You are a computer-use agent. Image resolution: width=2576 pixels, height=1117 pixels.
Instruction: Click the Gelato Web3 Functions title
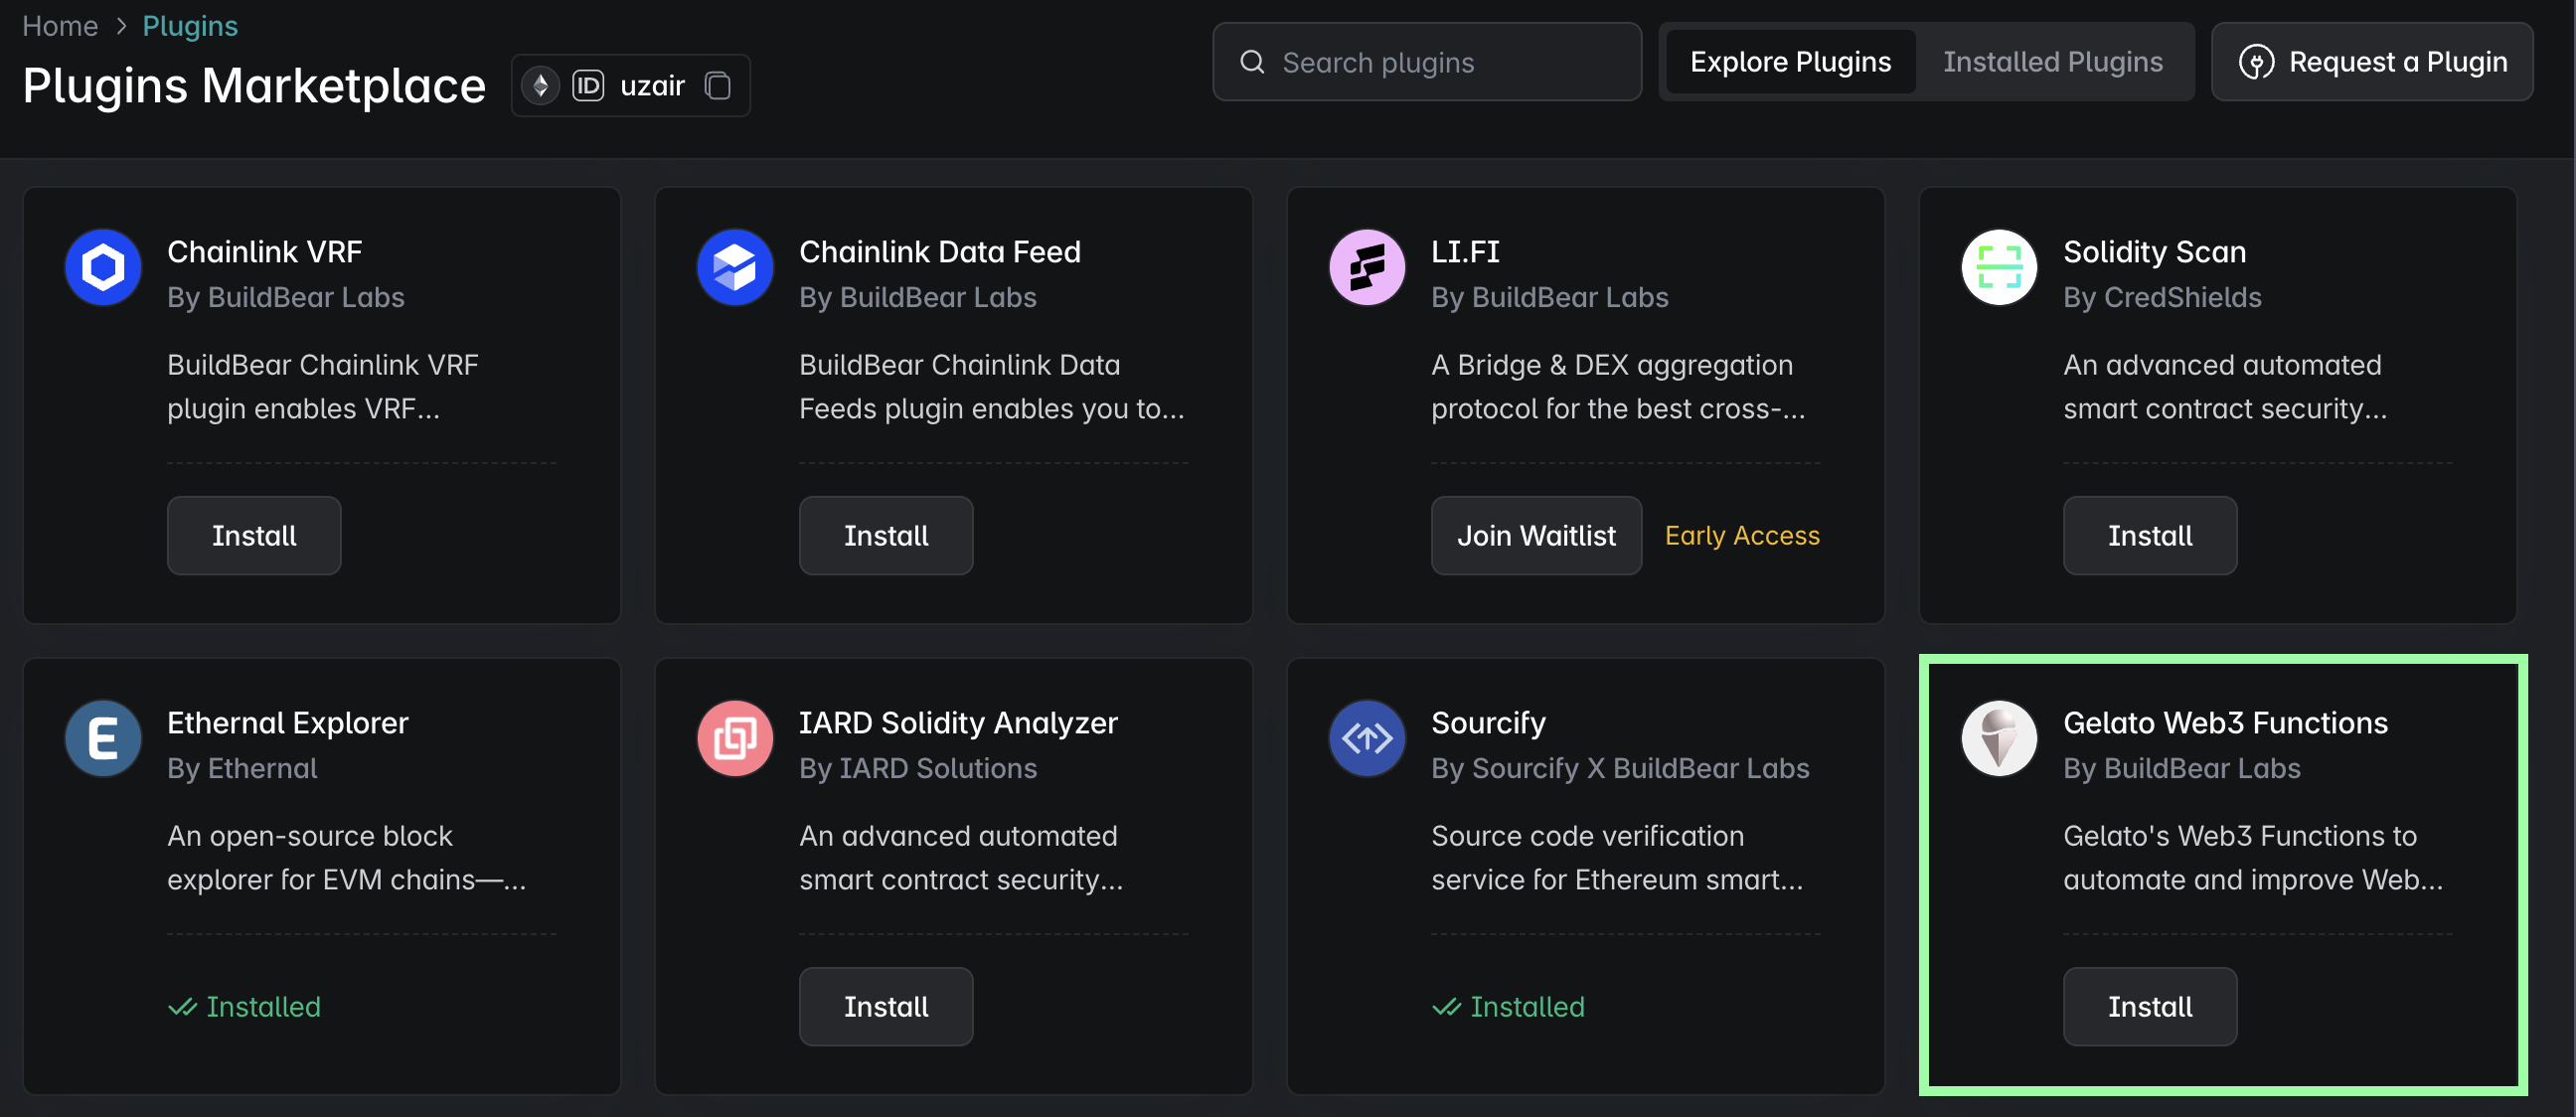(x=2225, y=723)
